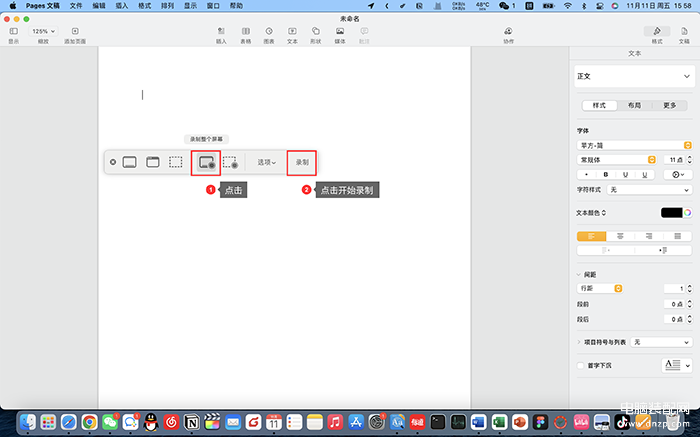Toggle Underline text formatting

[645, 174]
